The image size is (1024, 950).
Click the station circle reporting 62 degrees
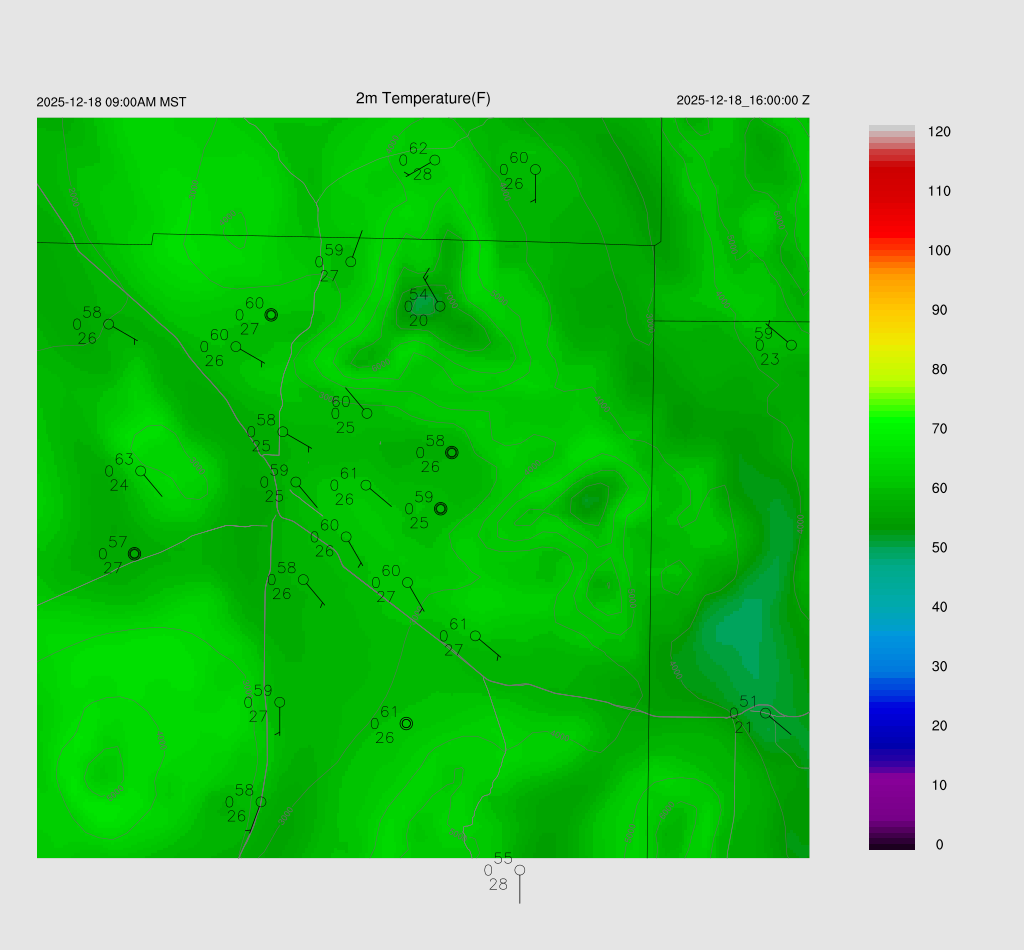(434, 160)
